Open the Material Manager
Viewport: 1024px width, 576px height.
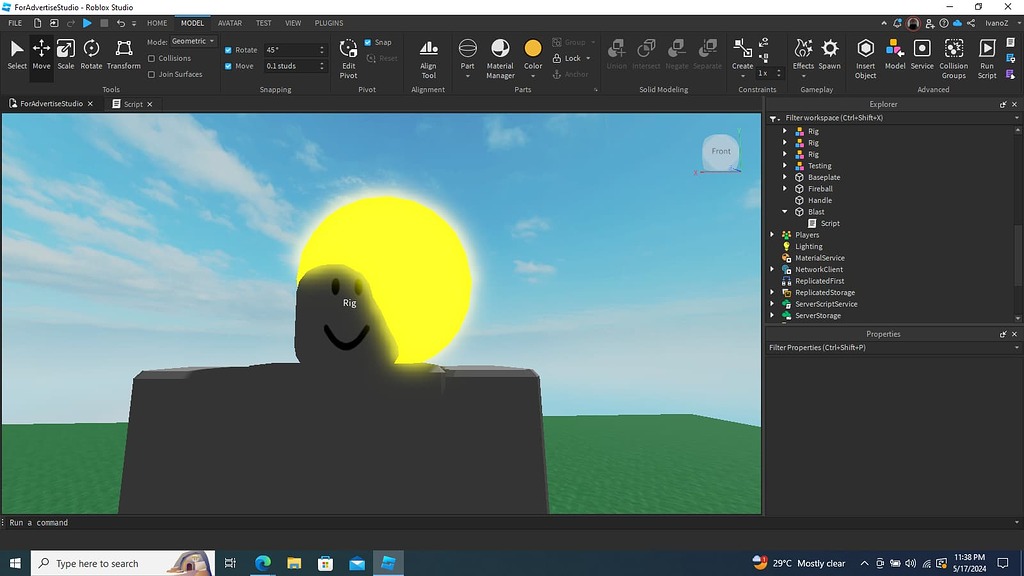click(499, 55)
